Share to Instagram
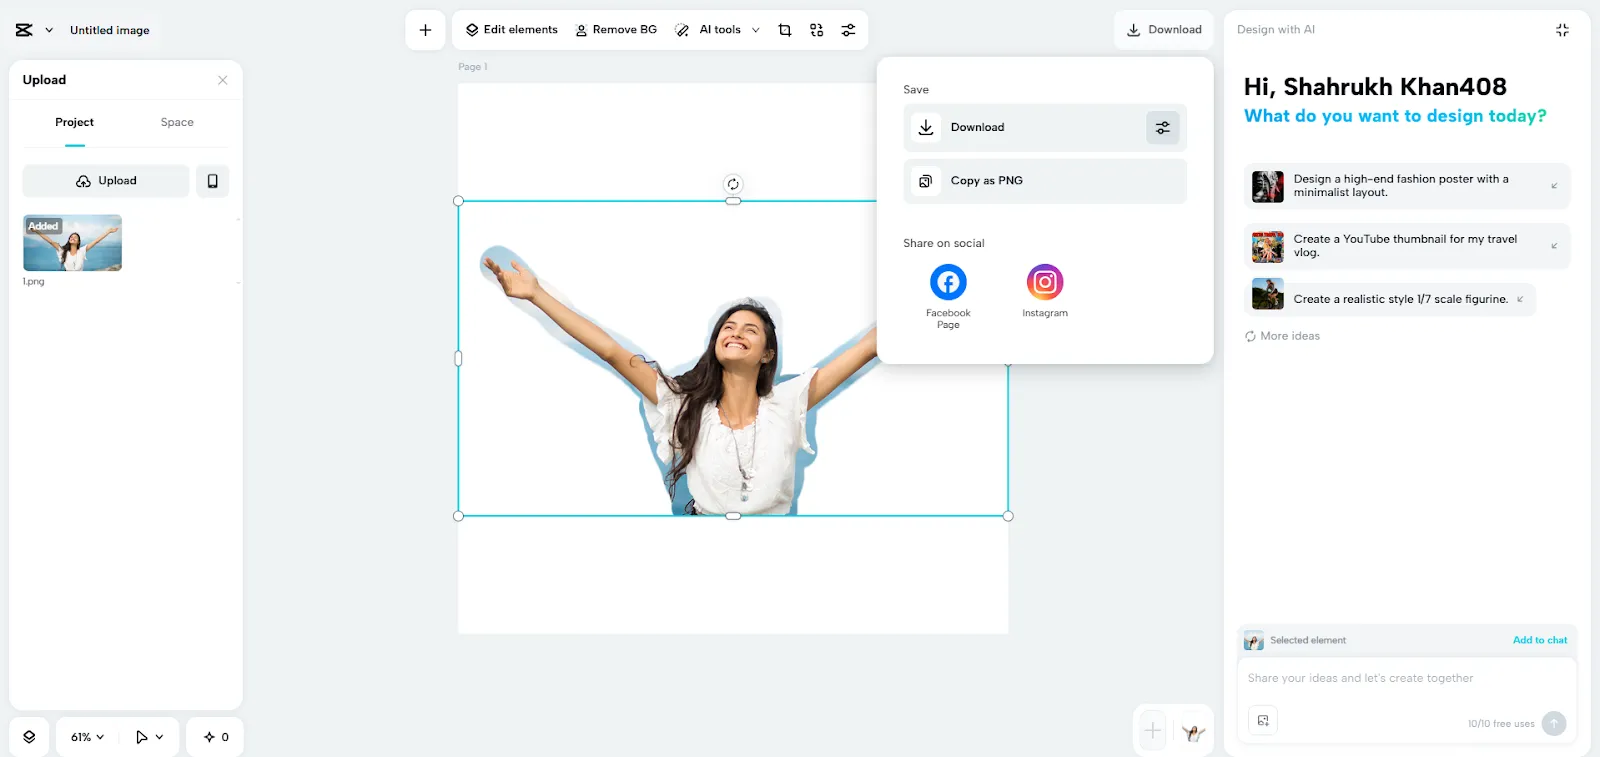The width and height of the screenshot is (1600, 757). [x=1044, y=283]
